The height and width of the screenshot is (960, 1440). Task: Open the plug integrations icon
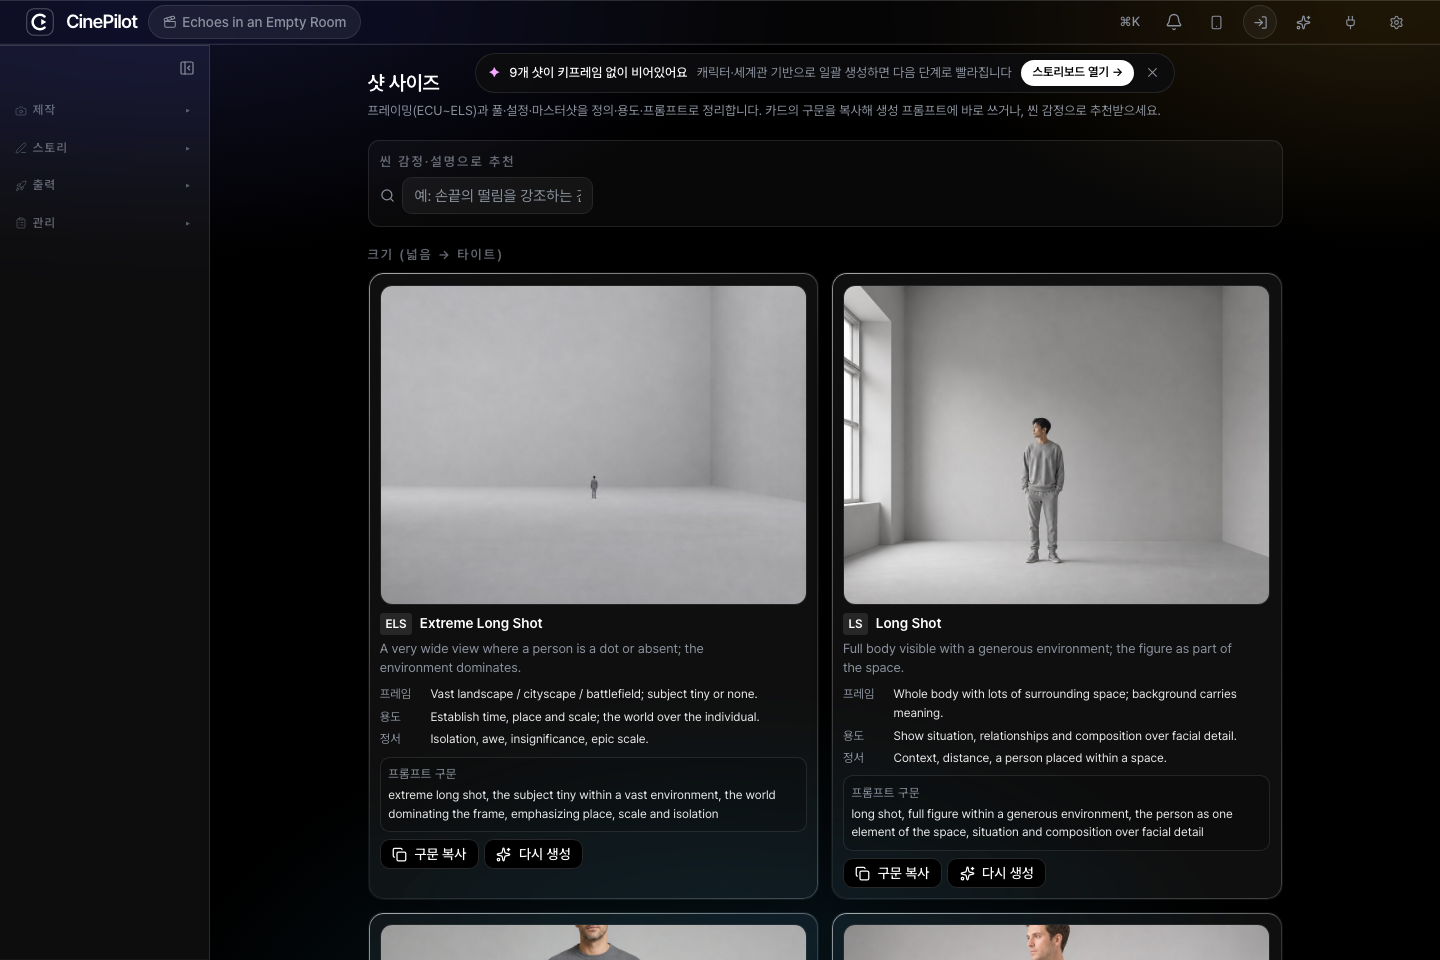1350,22
